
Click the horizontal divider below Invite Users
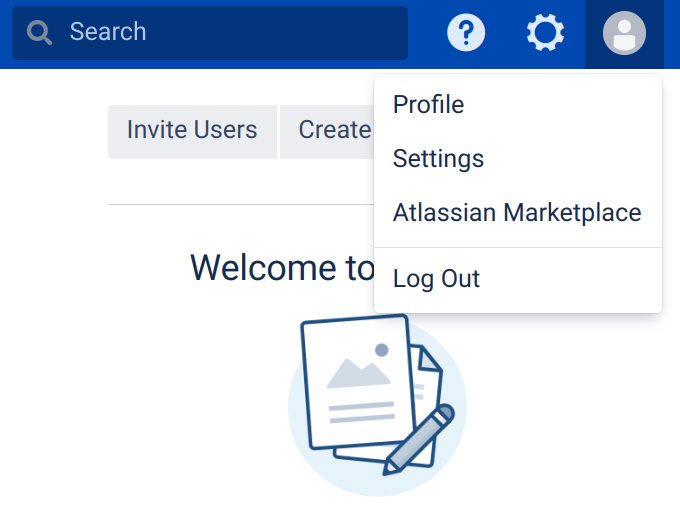click(x=240, y=204)
